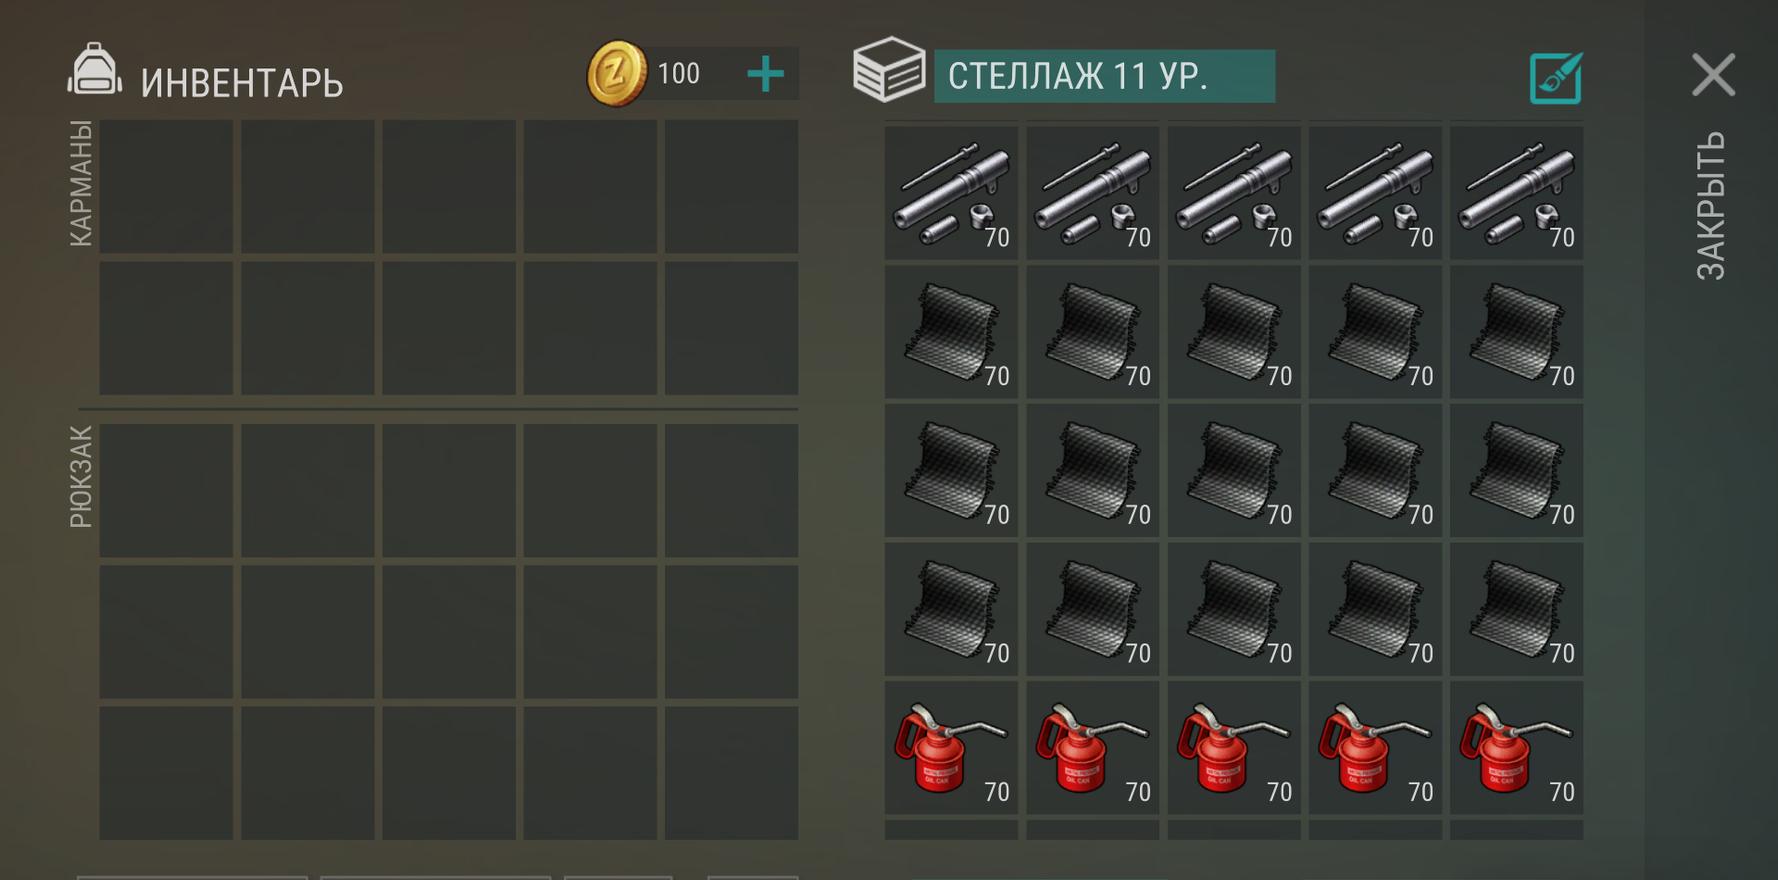Viewport: 1778px width, 880px height.
Task: Tap the gold Z coin icon
Action: (616, 73)
